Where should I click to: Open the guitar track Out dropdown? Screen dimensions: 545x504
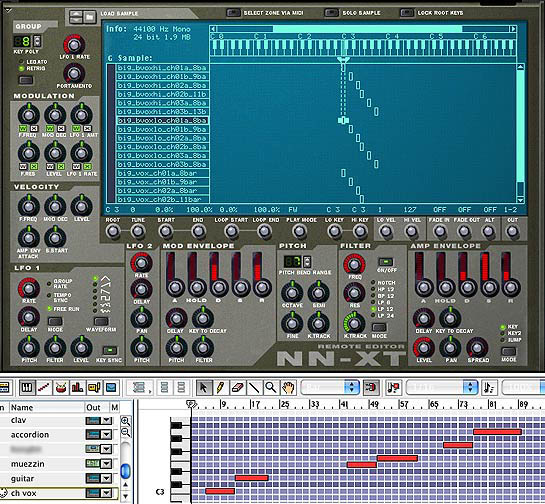click(106, 479)
